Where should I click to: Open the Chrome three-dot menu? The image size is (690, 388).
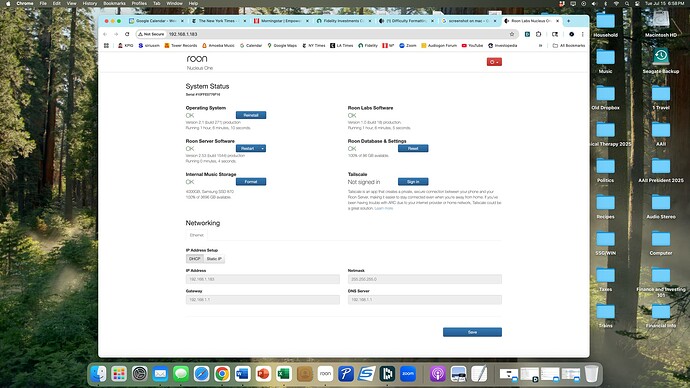583,34
